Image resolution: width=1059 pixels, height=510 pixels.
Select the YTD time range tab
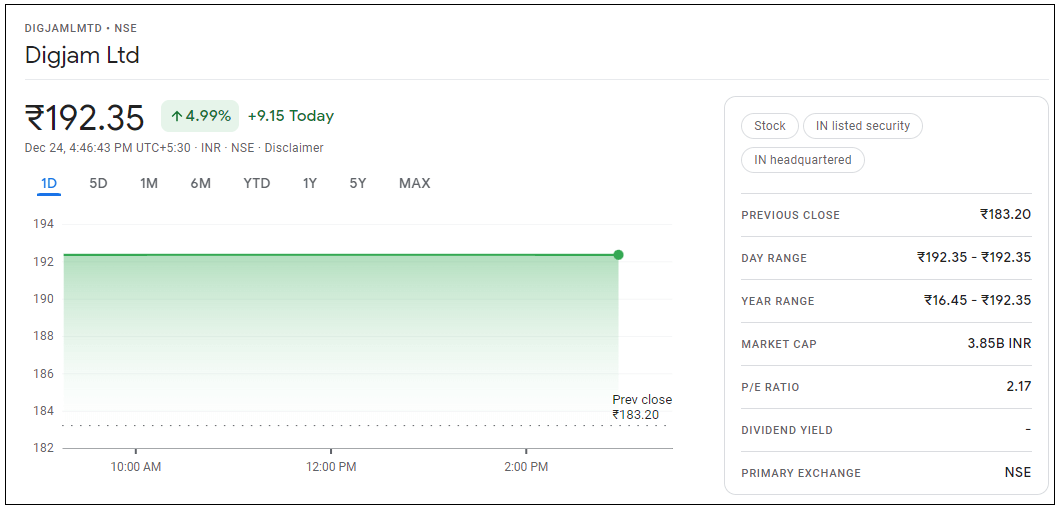pyautogui.click(x=257, y=183)
